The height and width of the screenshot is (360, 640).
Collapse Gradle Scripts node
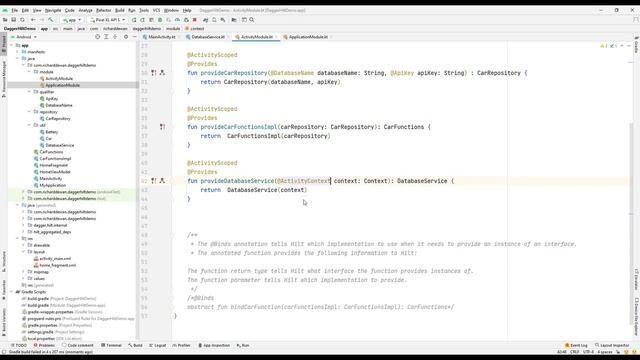11,292
